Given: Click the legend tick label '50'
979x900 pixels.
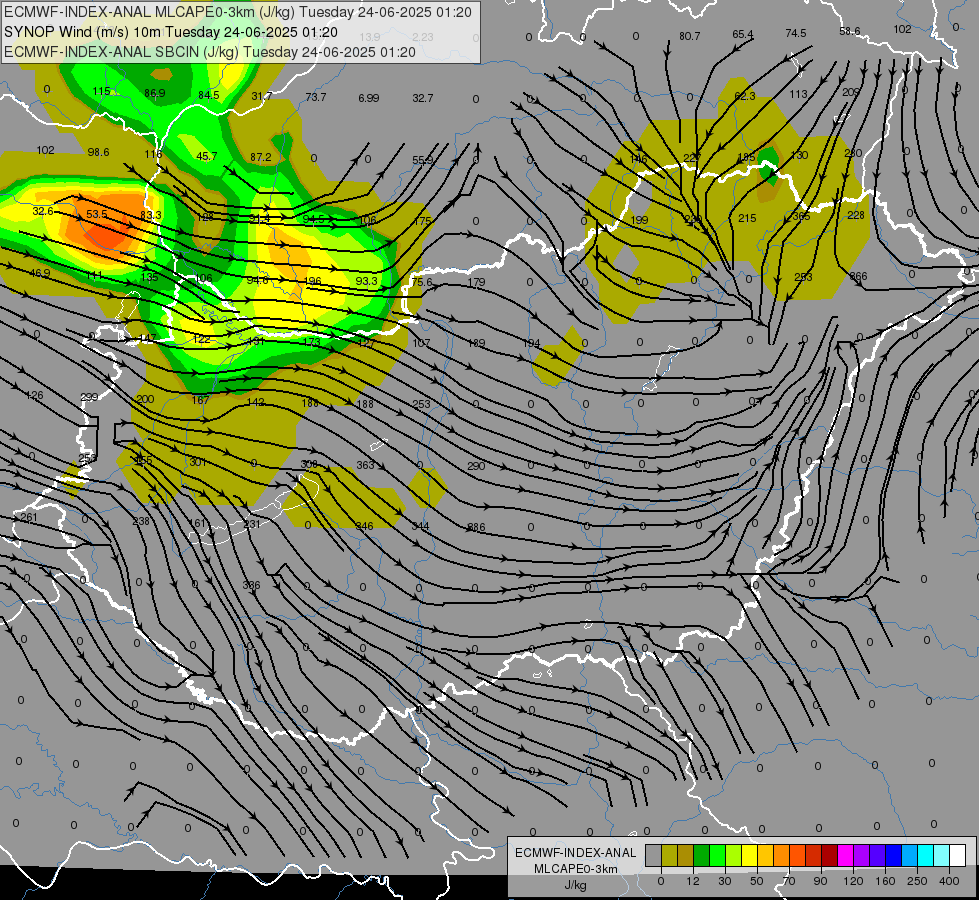Looking at the screenshot, I should click(x=757, y=881).
